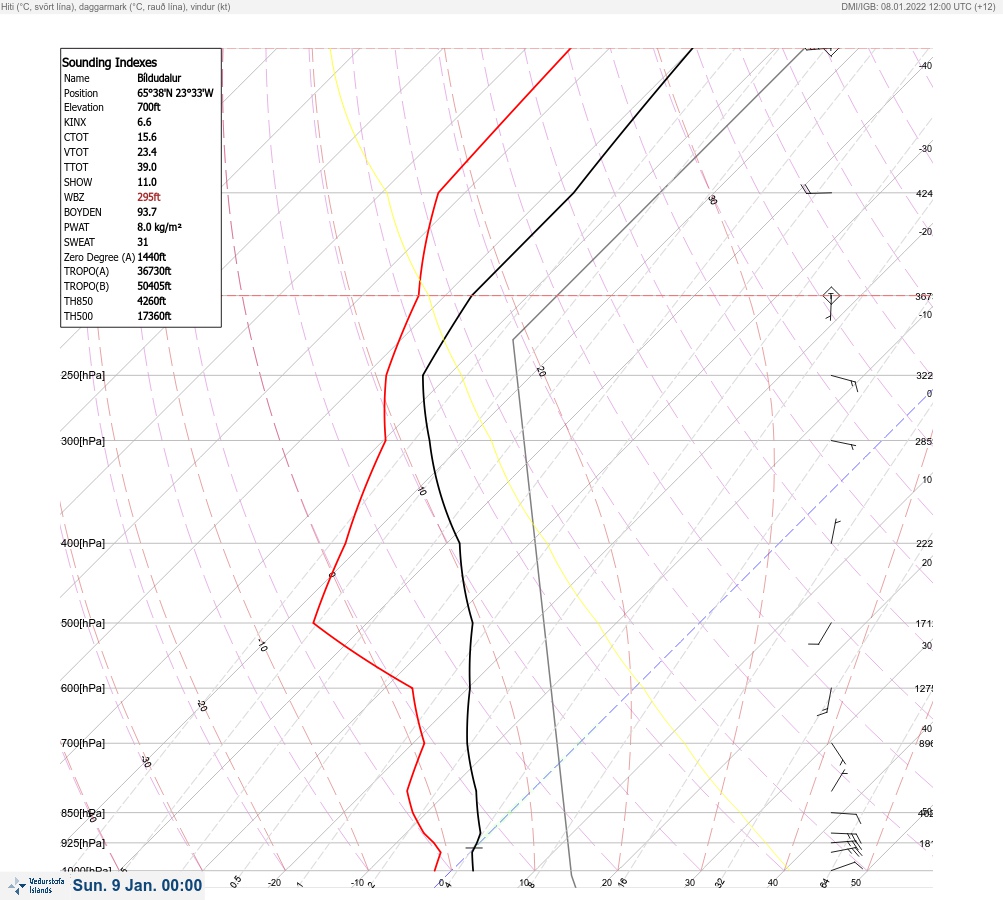Click the '600[hPa]' pressure level label
The height and width of the screenshot is (900, 1003).
point(83,688)
